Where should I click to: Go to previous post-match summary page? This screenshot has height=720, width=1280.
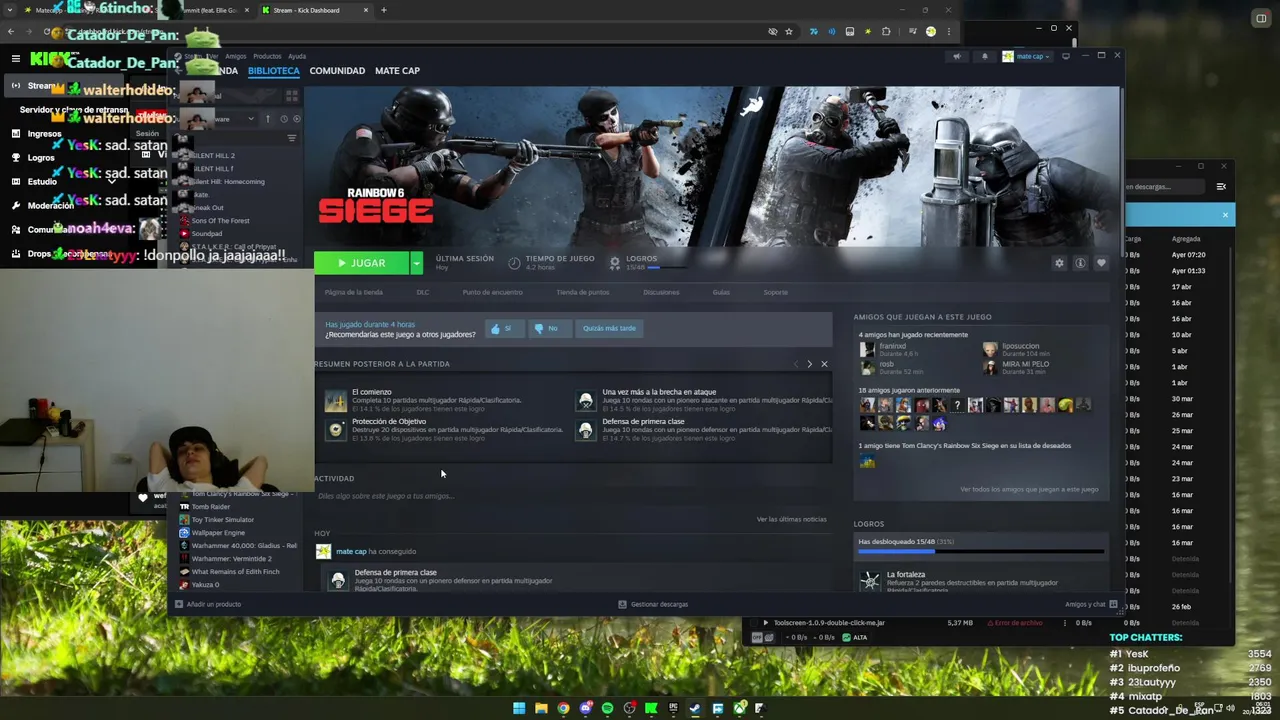pyautogui.click(x=796, y=364)
